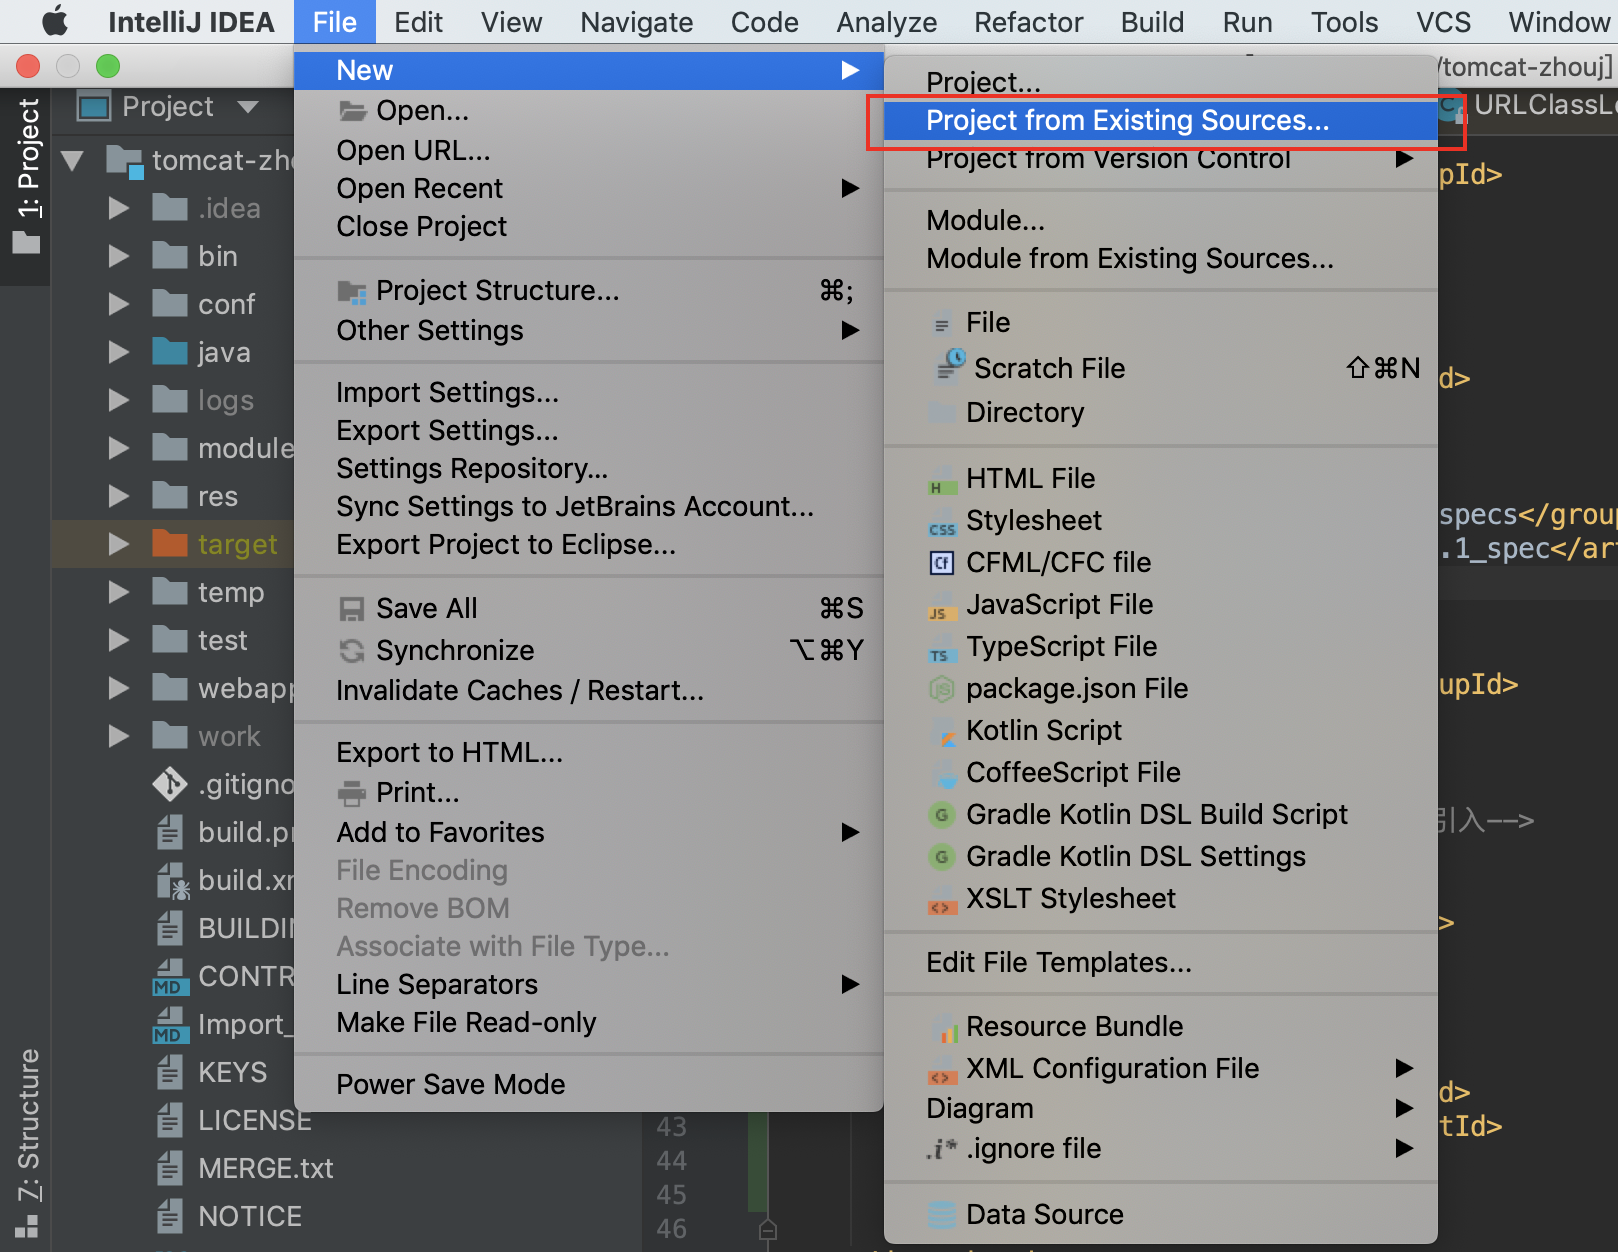The height and width of the screenshot is (1252, 1618).
Task: Open the Other Settings submenu
Action: coord(589,331)
